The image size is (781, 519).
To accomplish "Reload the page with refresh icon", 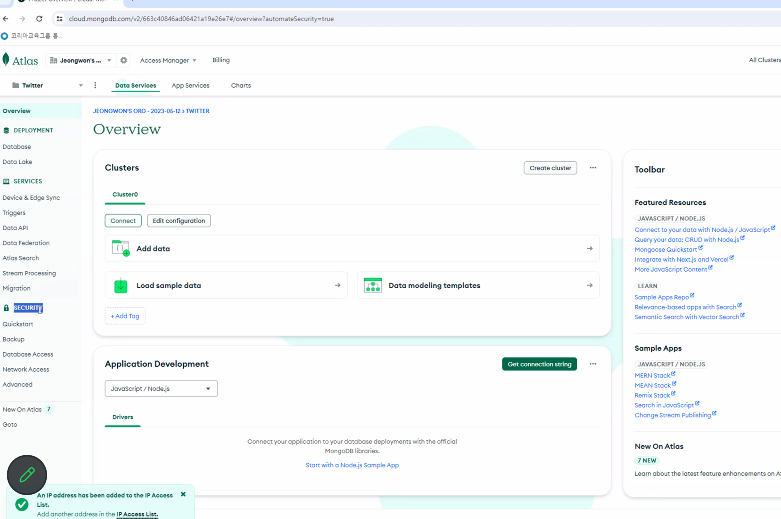I will (39, 19).
